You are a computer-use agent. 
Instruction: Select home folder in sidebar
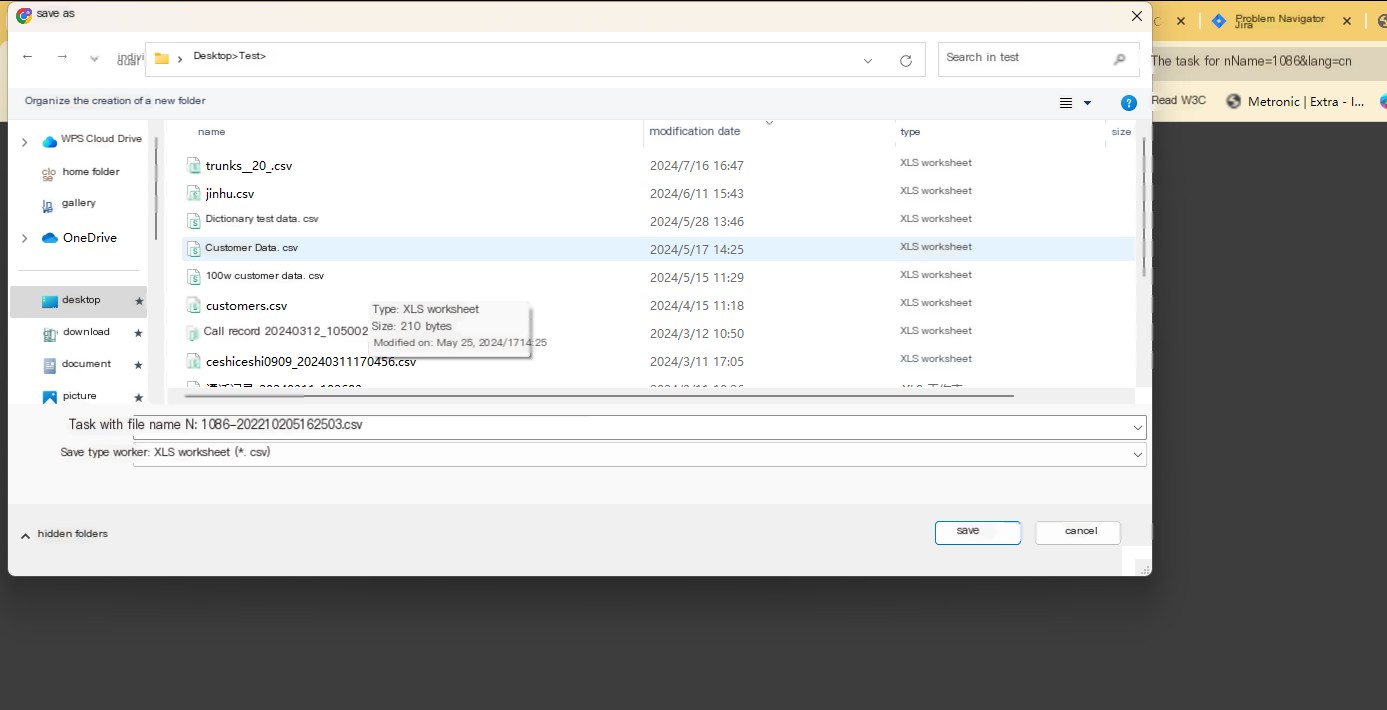tap(80, 173)
